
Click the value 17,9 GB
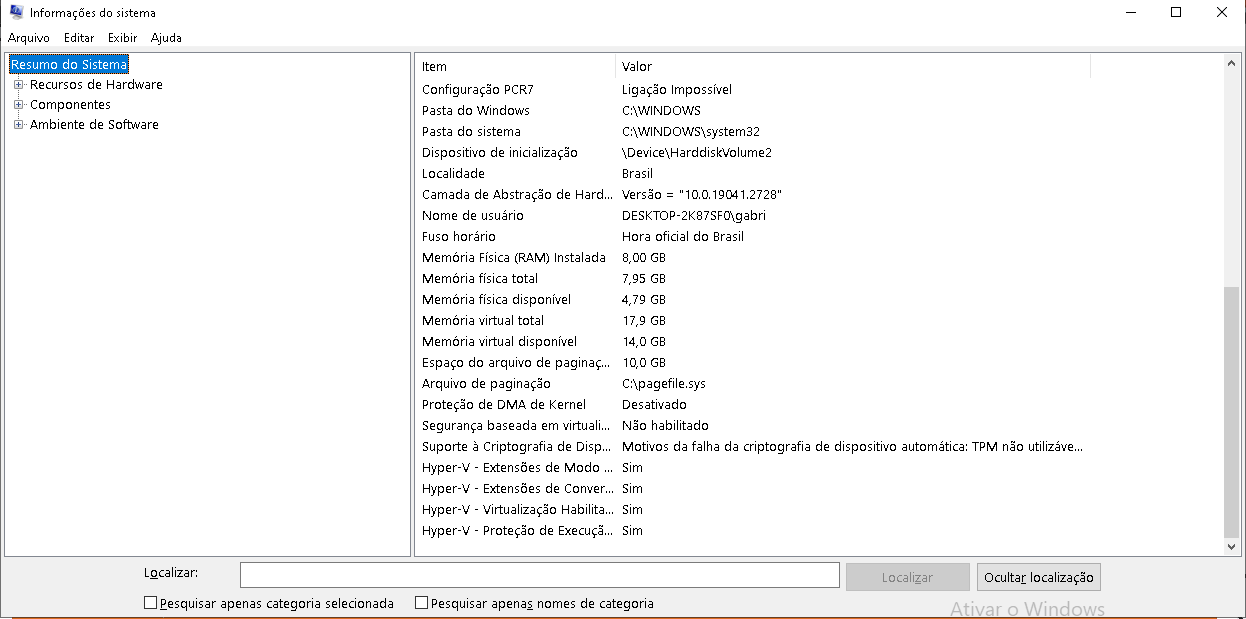pyautogui.click(x=644, y=321)
